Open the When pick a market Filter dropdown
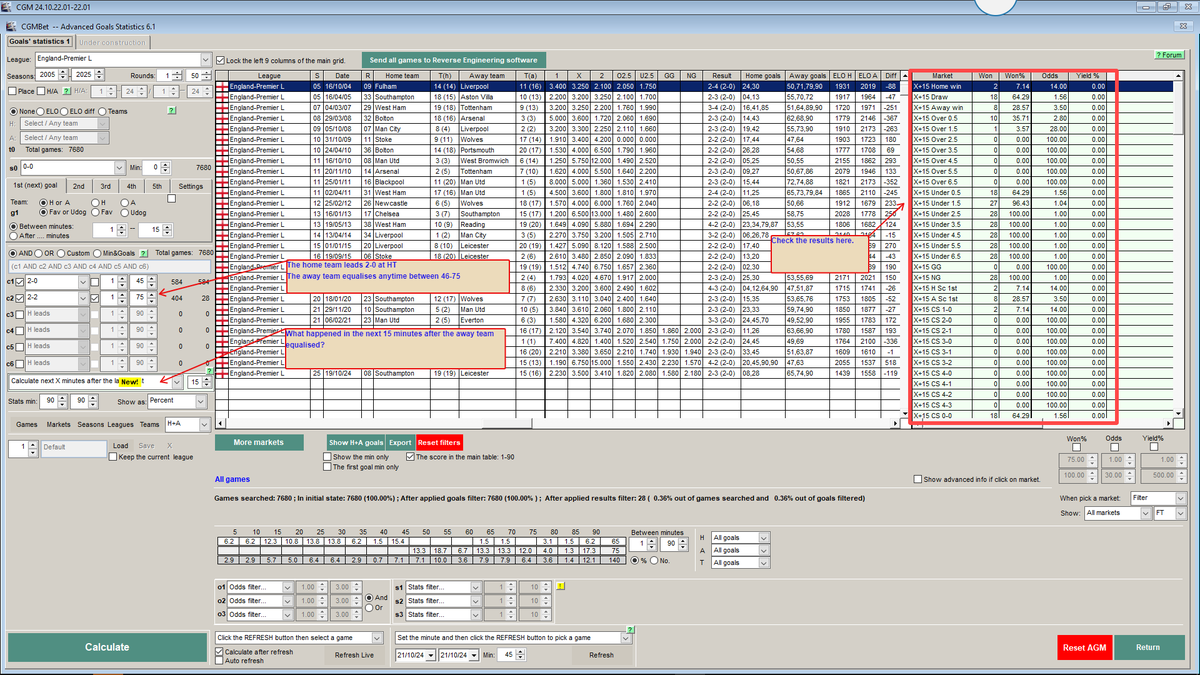This screenshot has width=1200, height=675. pos(1179,497)
